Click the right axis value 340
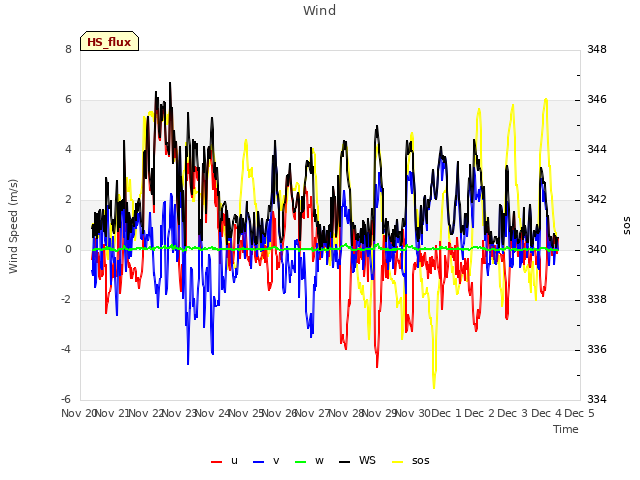Image resolution: width=640 pixels, height=480 pixels. [x=597, y=249]
